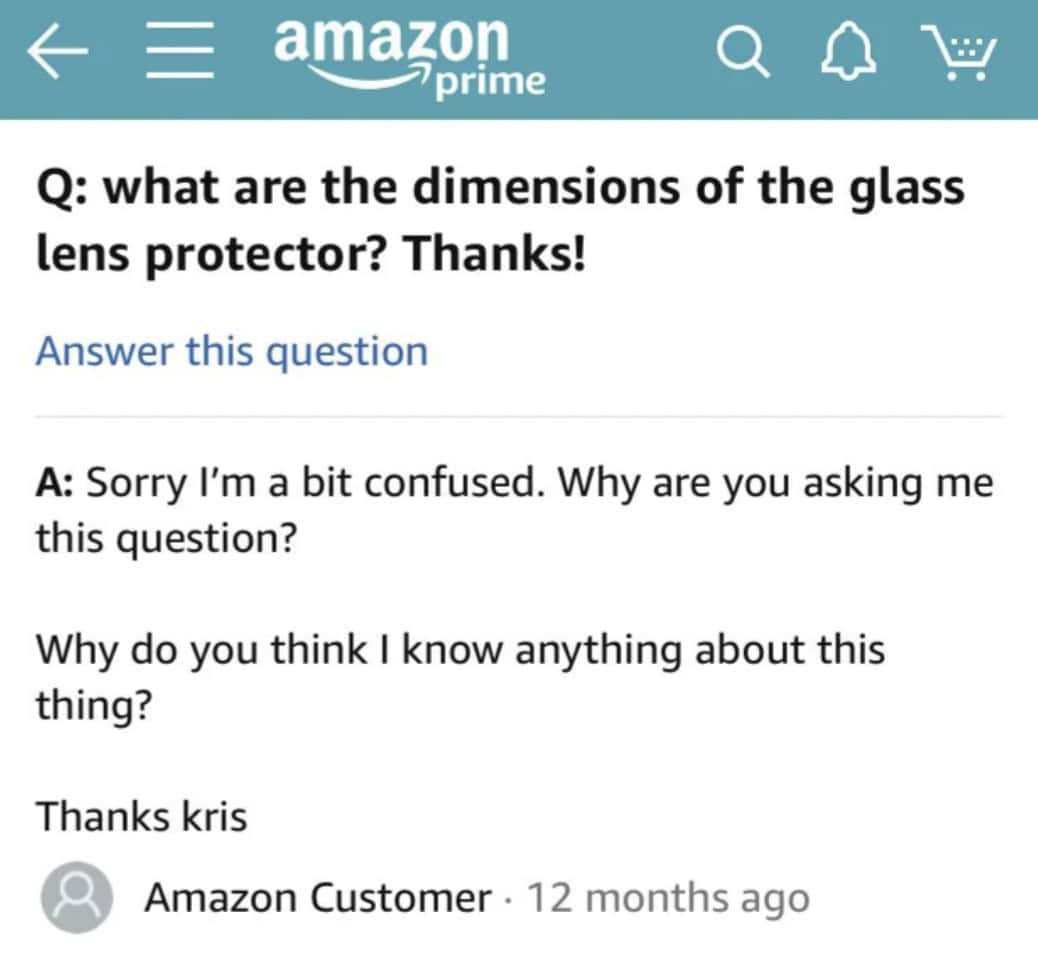Click the Answer this question link
The image size is (1038, 954).
click(x=230, y=351)
